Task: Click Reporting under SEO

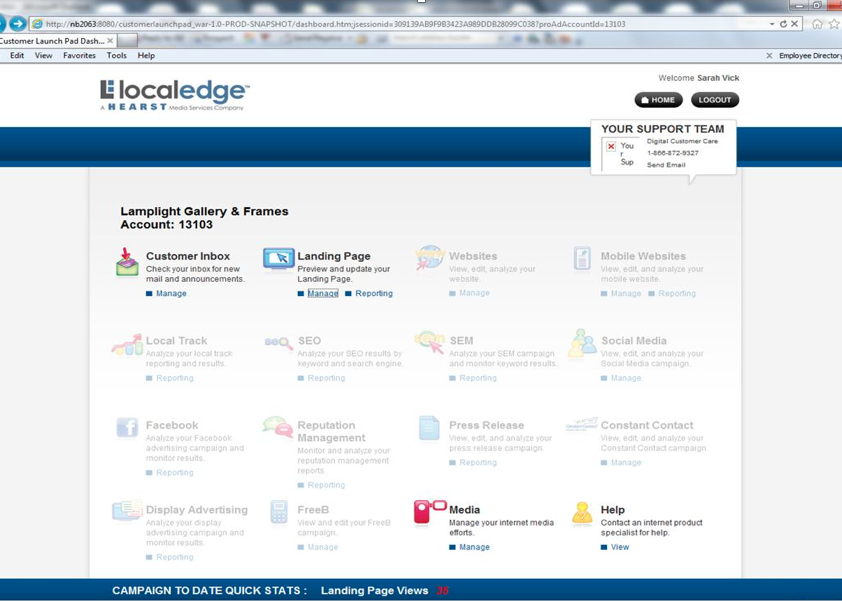Action: click(x=326, y=378)
